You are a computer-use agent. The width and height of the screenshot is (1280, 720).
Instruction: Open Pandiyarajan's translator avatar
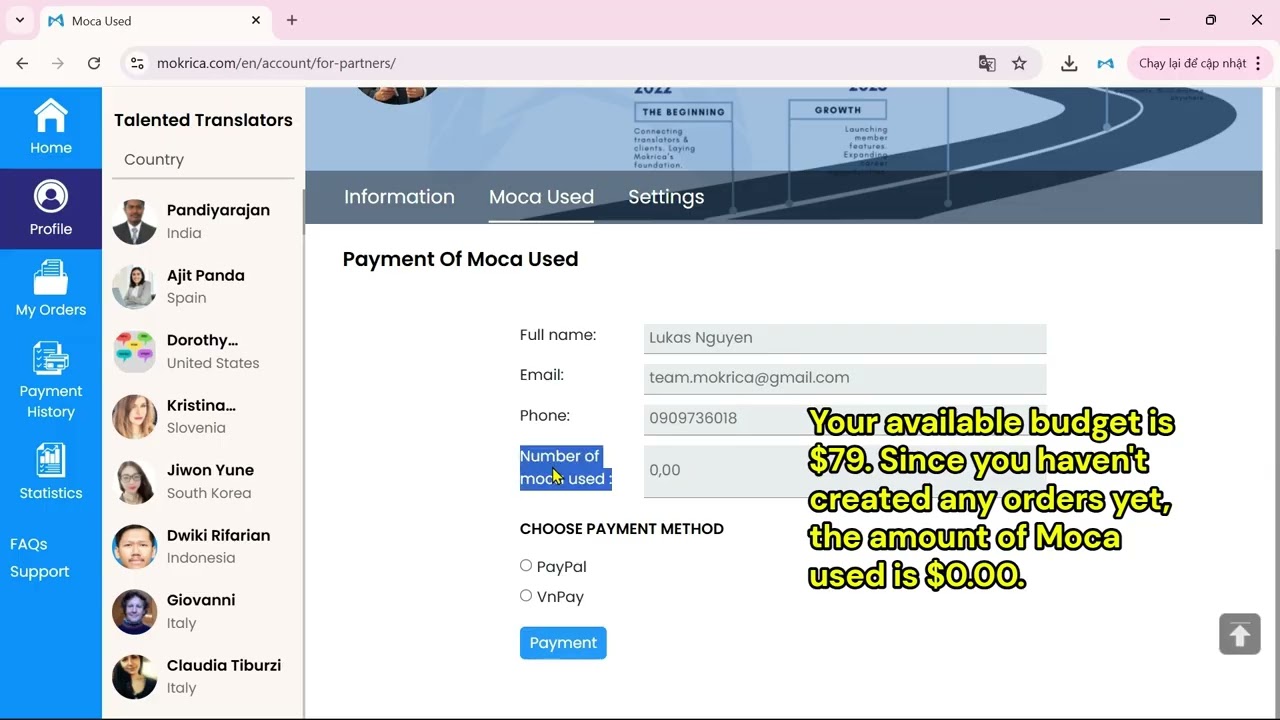[x=134, y=222]
